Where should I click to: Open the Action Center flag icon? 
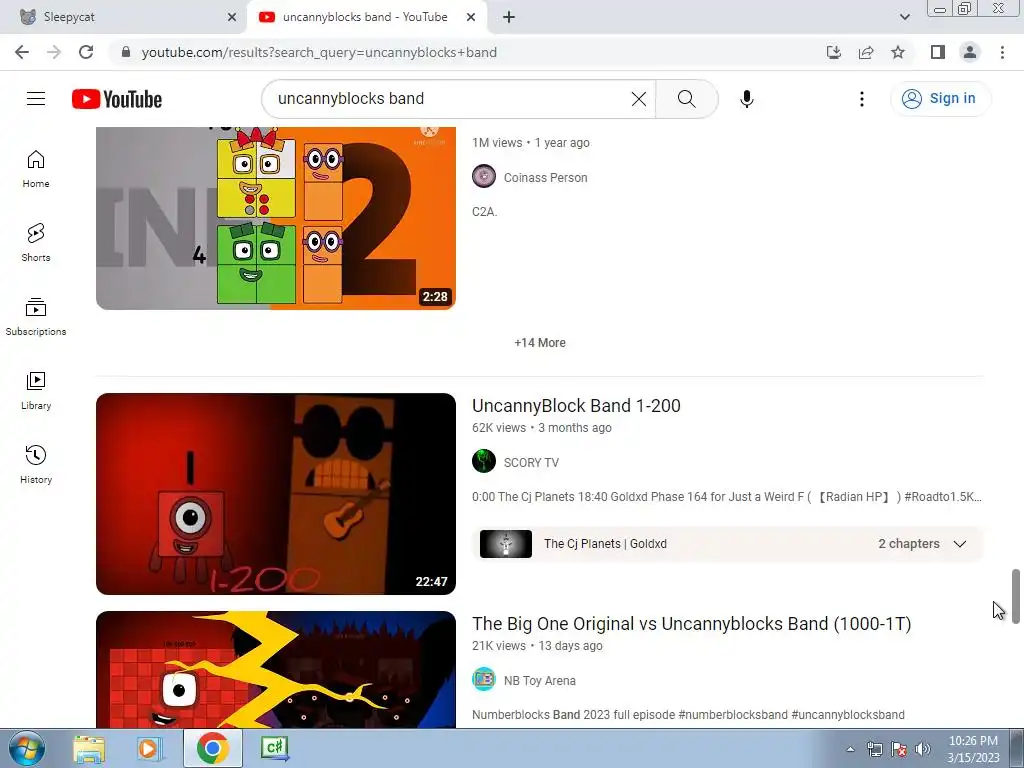pyautogui.click(x=899, y=749)
